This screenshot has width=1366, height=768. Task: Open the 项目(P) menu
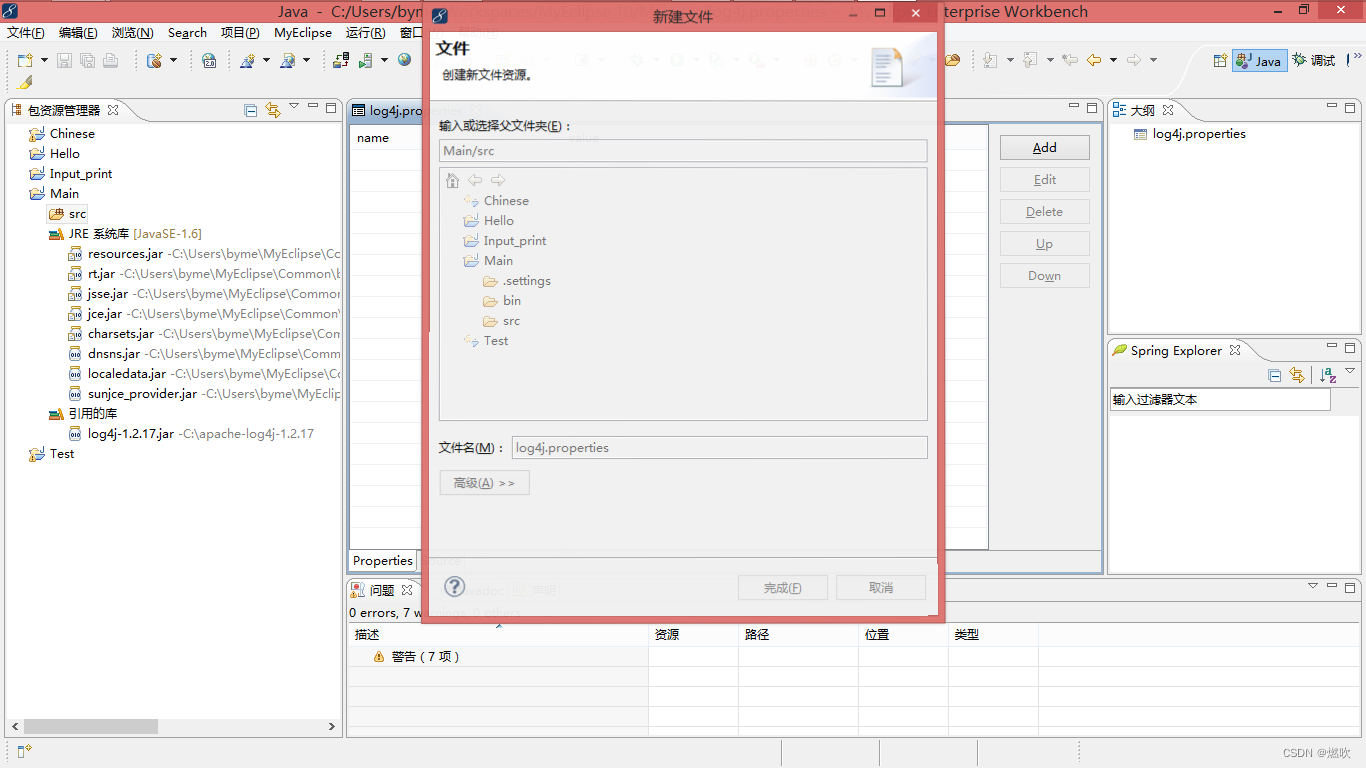point(240,33)
